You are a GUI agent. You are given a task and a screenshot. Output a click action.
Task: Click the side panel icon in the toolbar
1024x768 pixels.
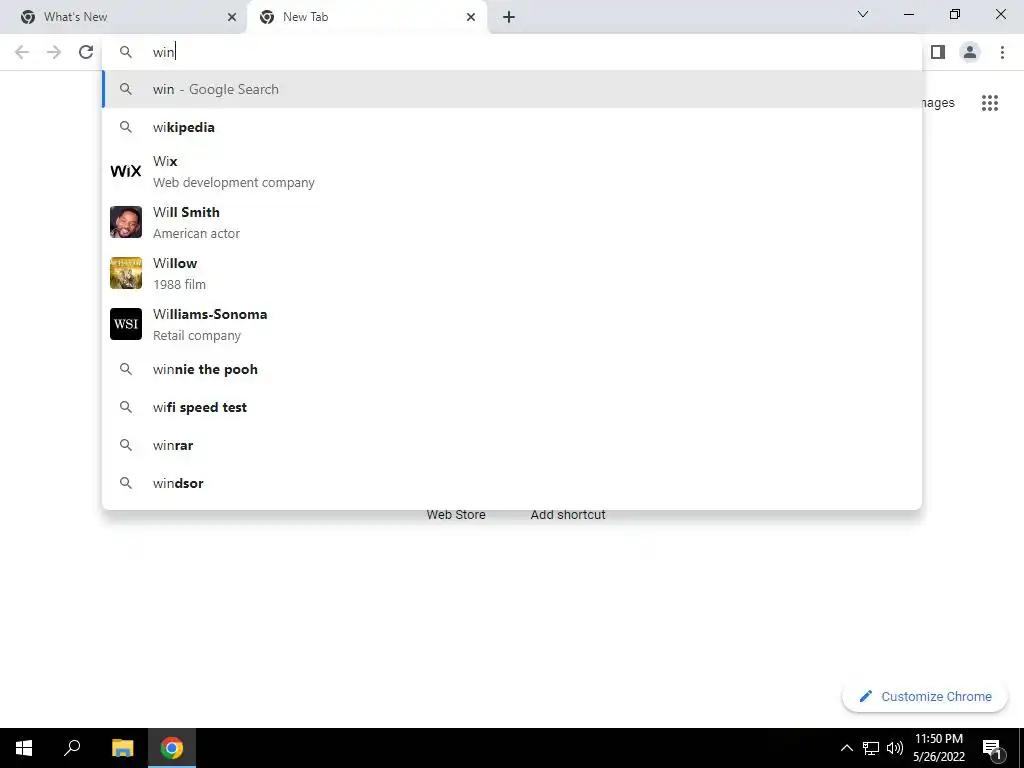(938, 52)
